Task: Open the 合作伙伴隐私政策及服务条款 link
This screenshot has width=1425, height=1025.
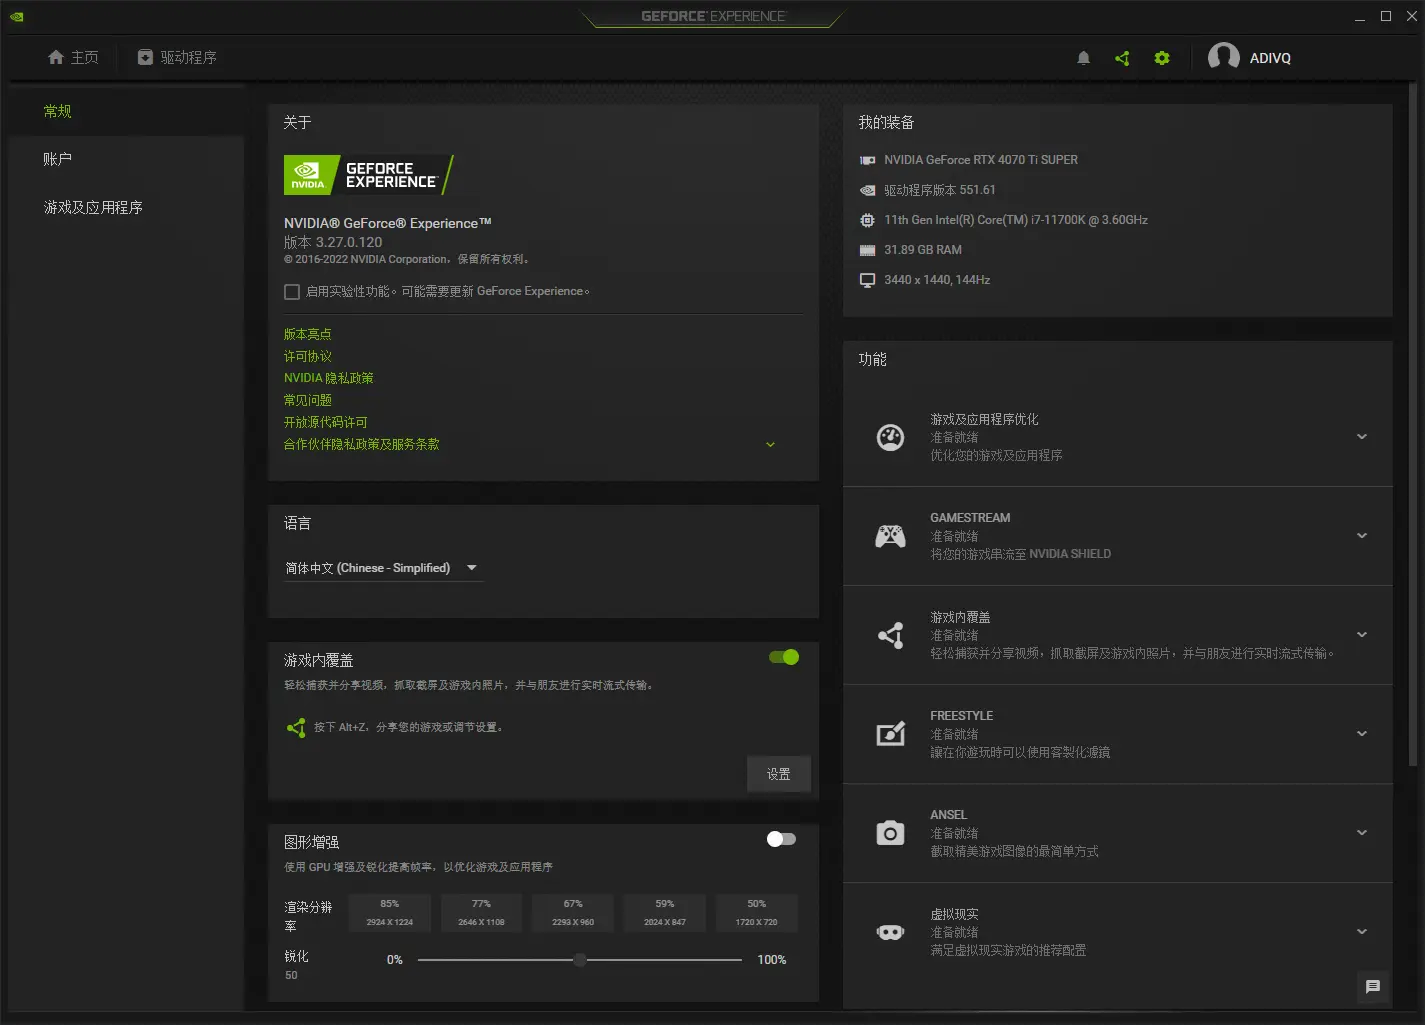Action: click(x=361, y=444)
